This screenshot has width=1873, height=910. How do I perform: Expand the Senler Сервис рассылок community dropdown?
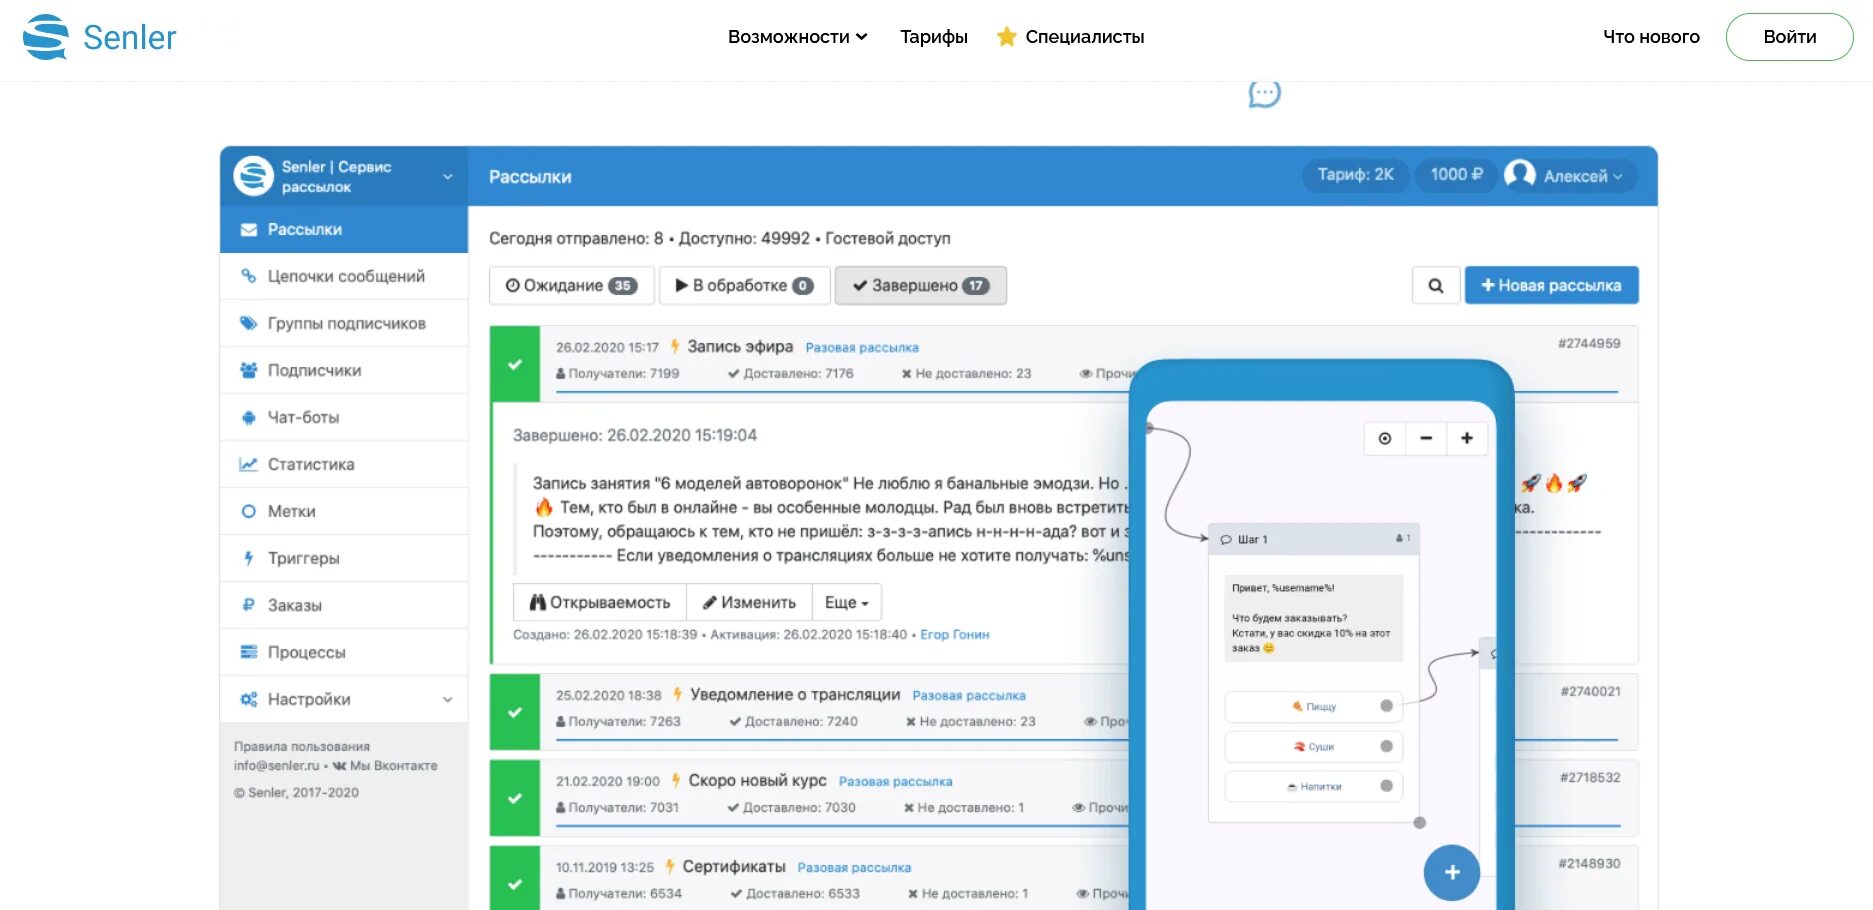(x=447, y=176)
